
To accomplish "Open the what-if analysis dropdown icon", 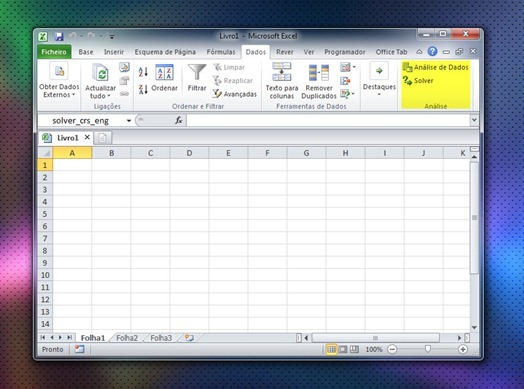I will coord(348,94).
